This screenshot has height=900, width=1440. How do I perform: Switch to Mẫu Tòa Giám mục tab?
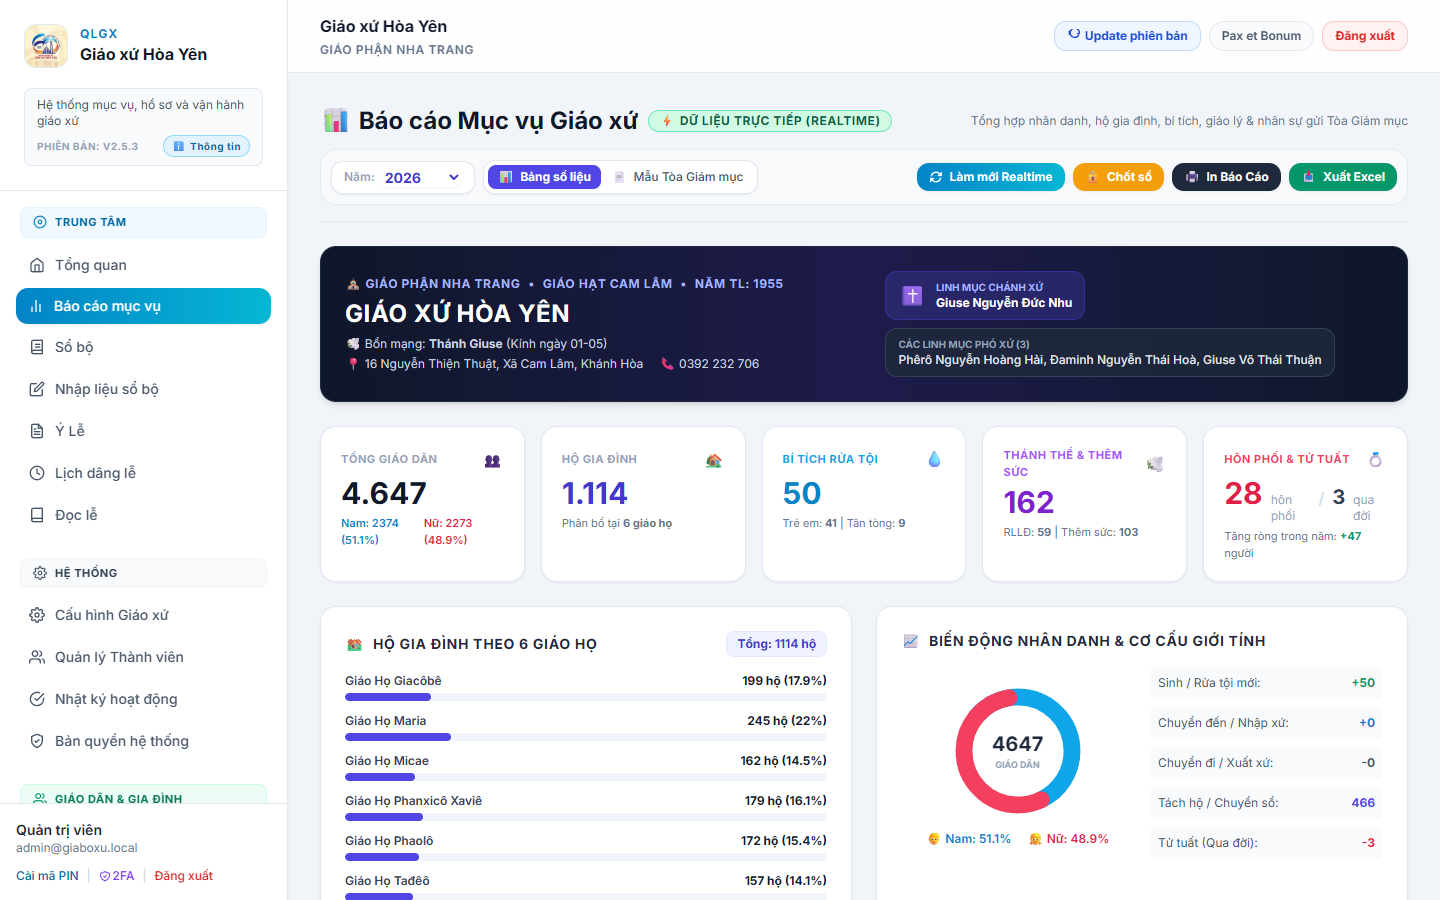678,177
